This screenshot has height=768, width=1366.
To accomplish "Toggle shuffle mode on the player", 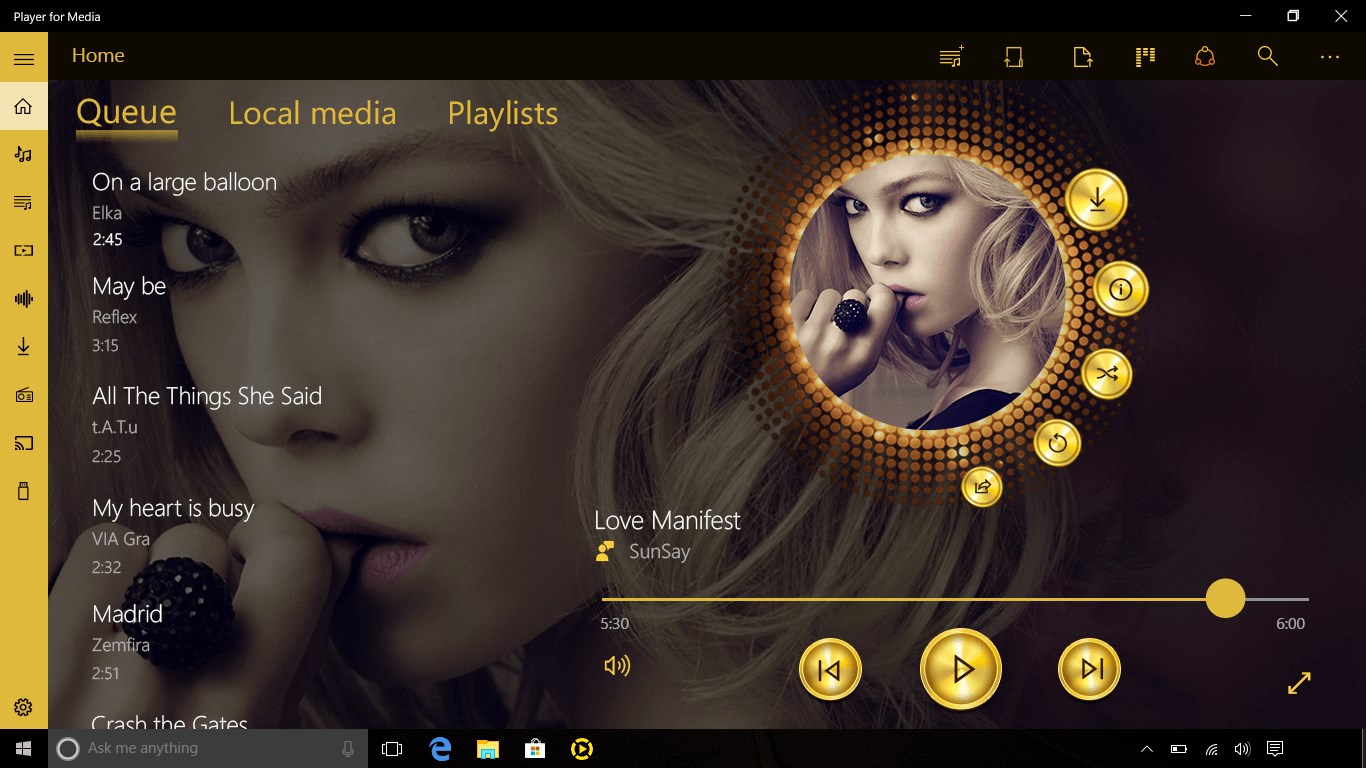I will (x=1107, y=373).
